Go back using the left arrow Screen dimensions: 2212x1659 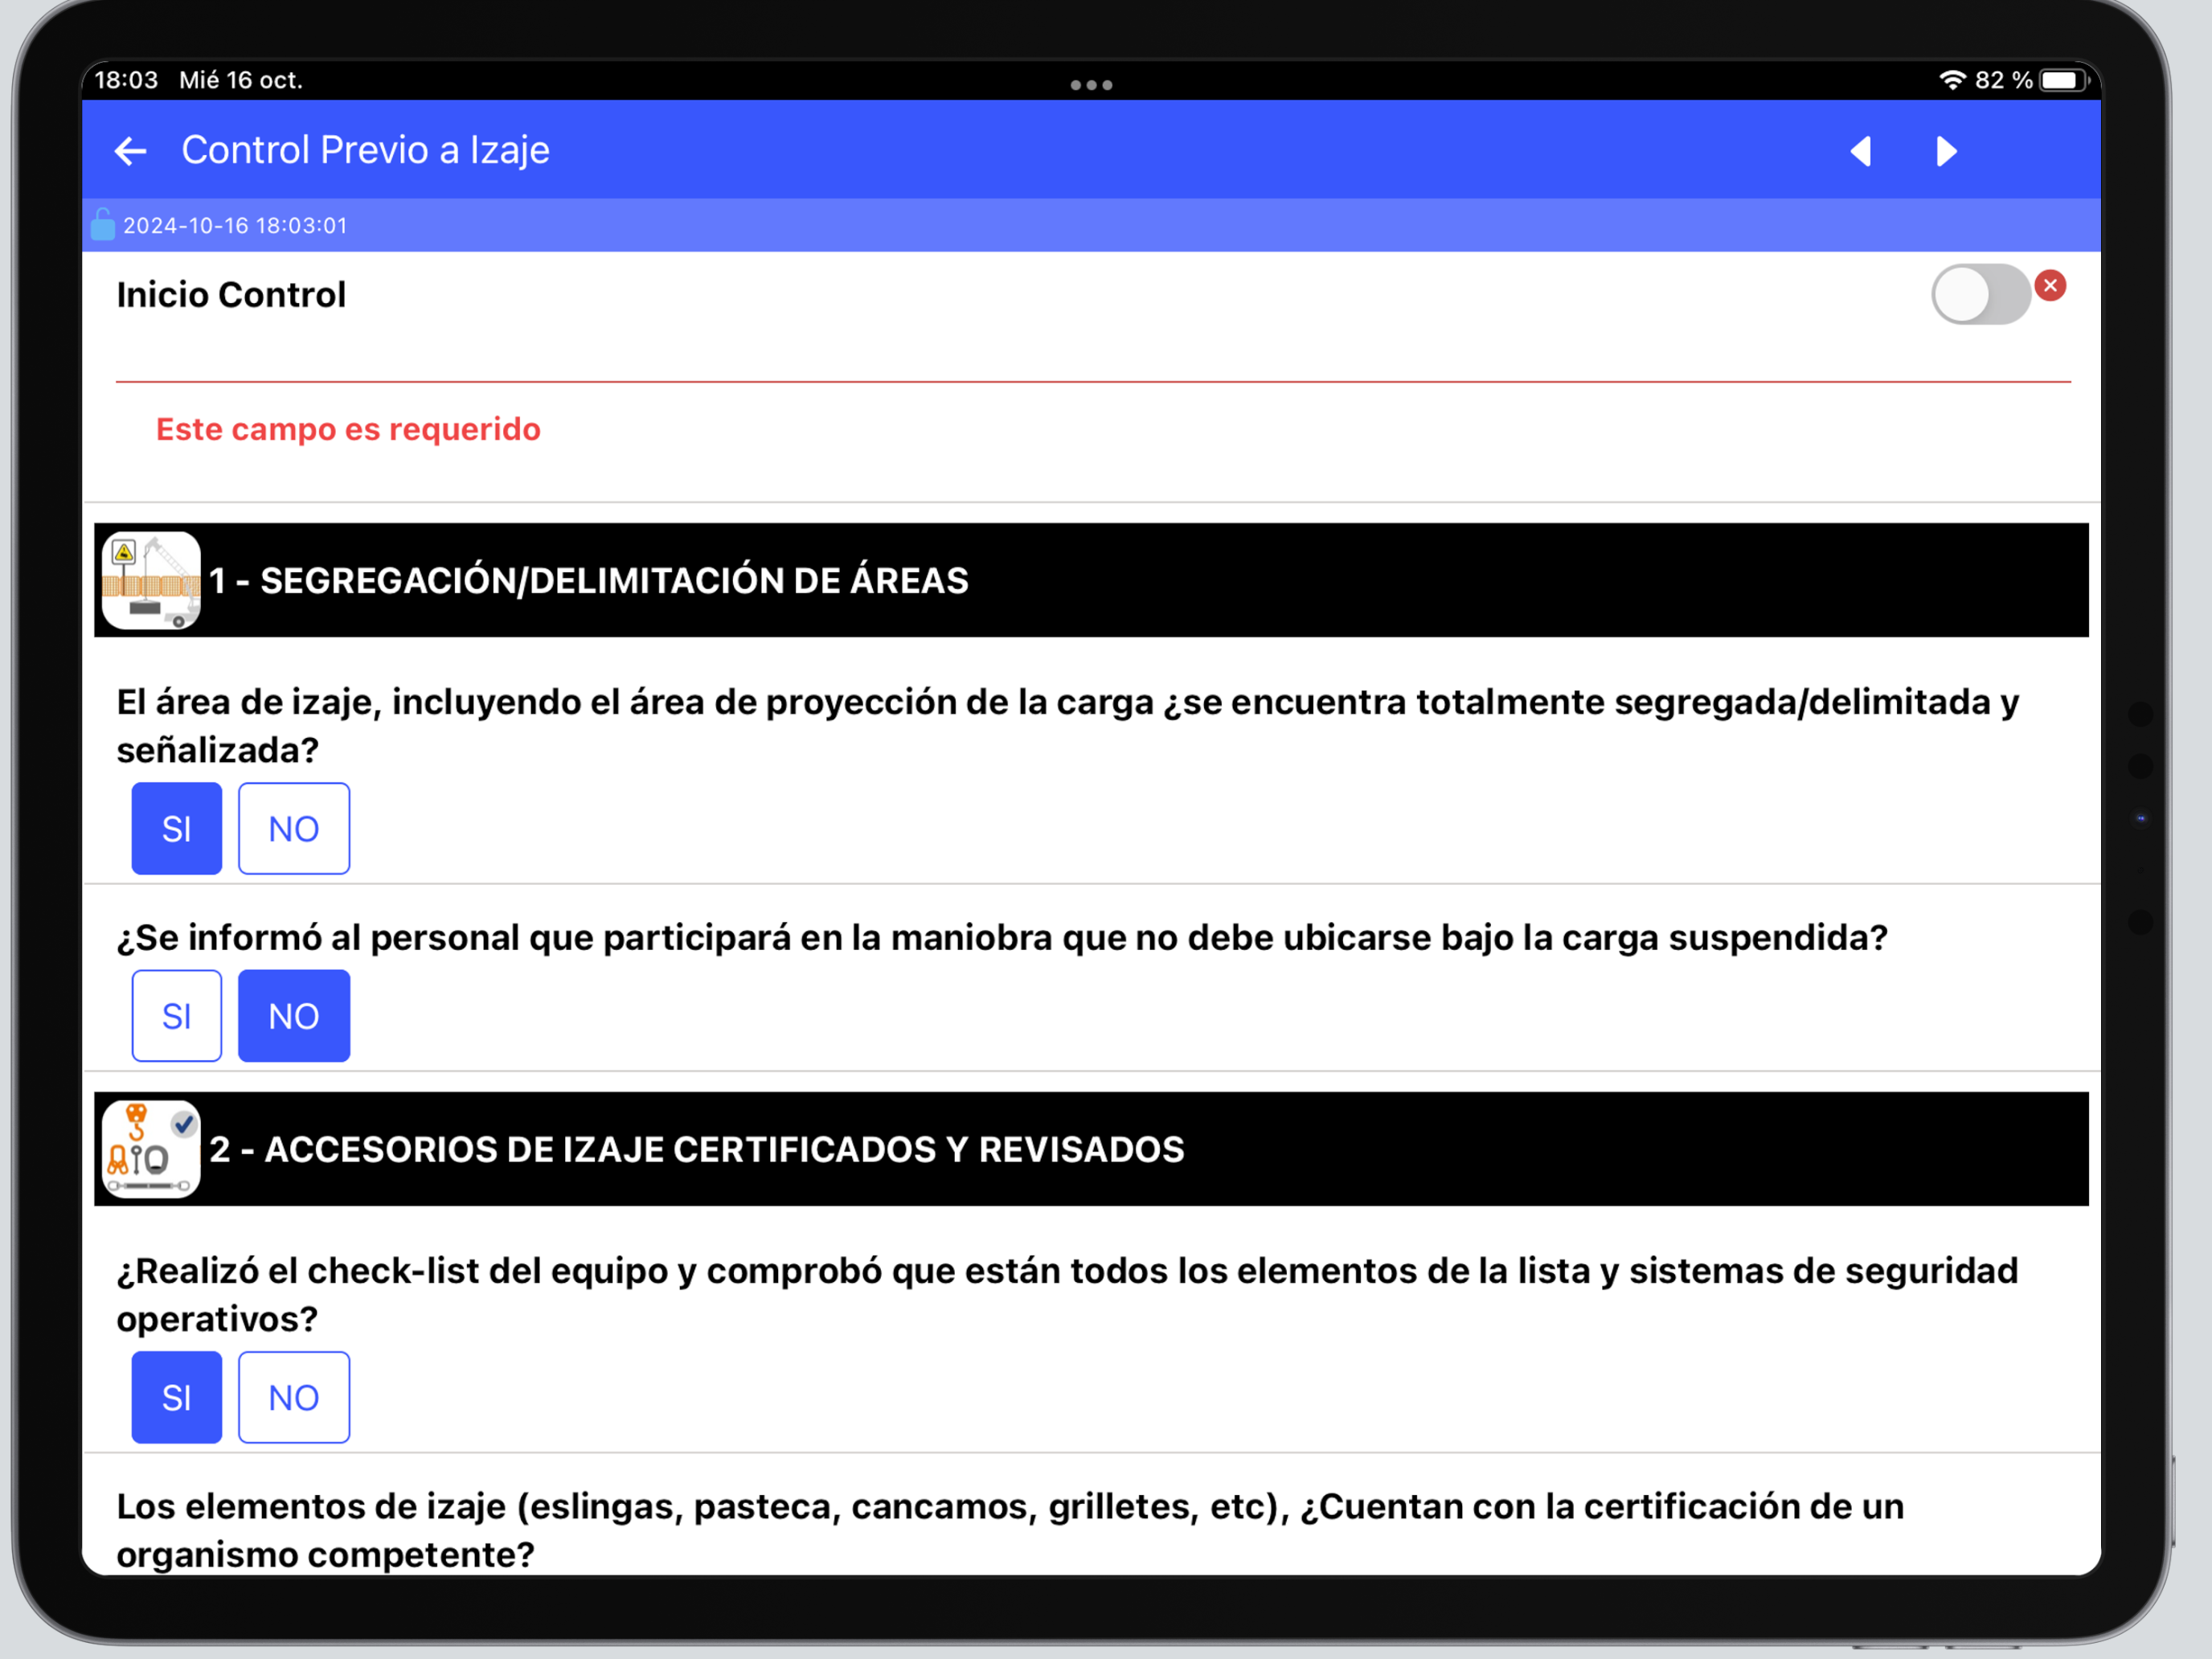(x=131, y=151)
